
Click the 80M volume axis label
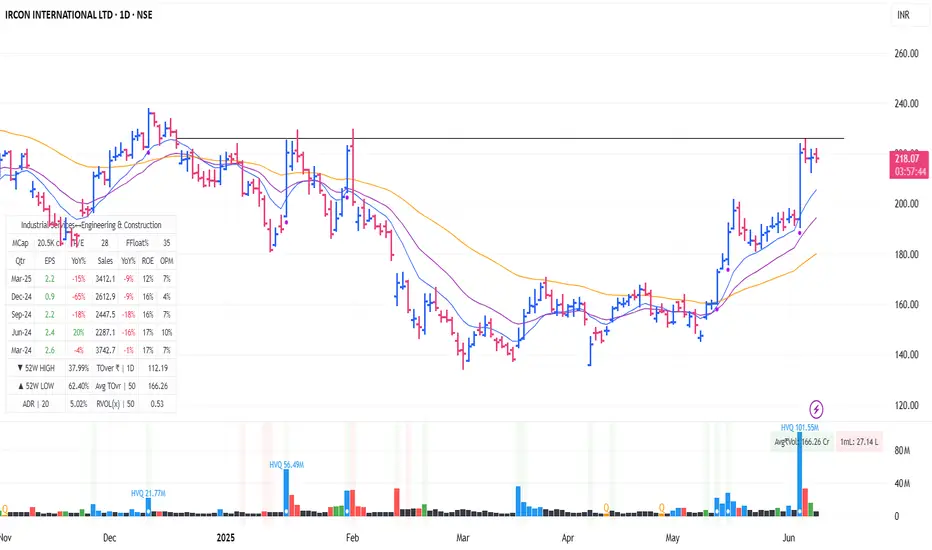[902, 451]
